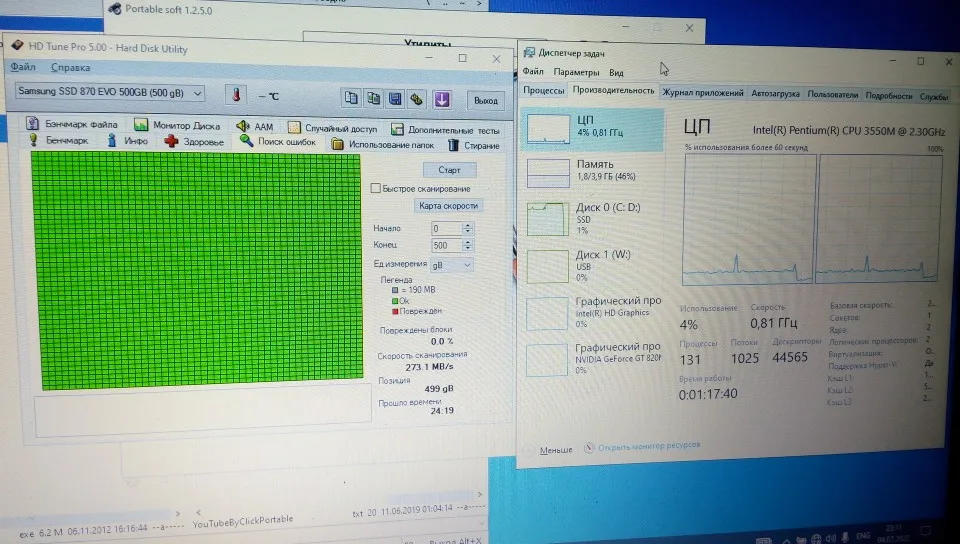
Task: Show hidden tray icons chevron
Action: pyautogui.click(x=786, y=540)
